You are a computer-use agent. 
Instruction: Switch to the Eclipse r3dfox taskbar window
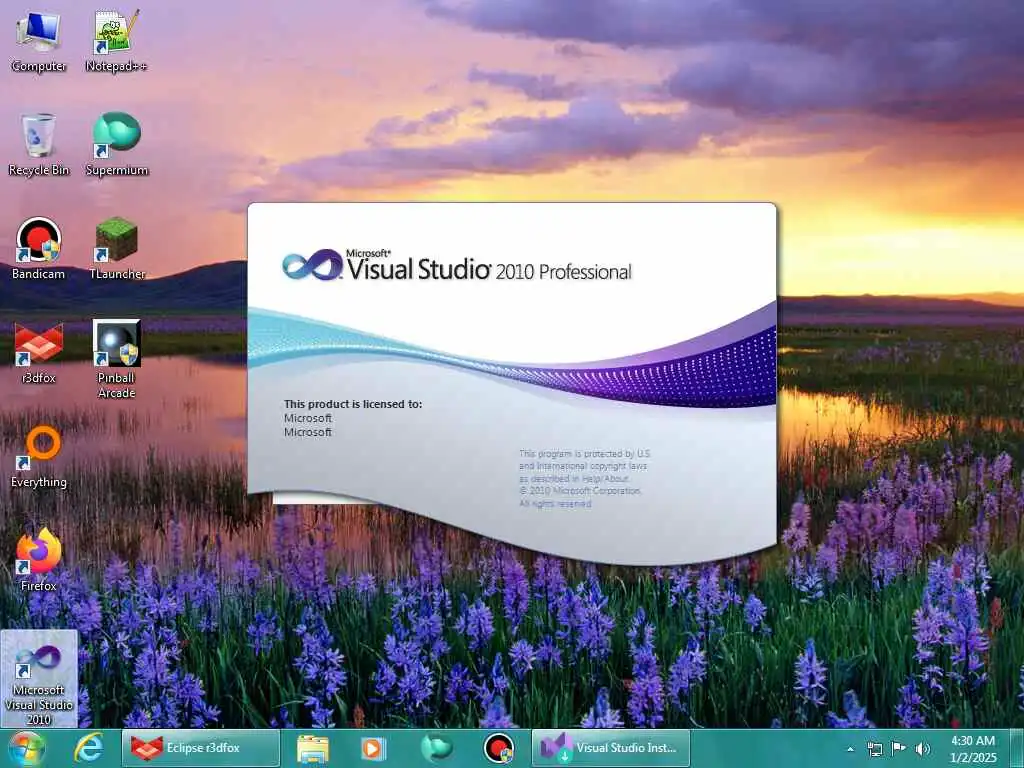tap(201, 748)
